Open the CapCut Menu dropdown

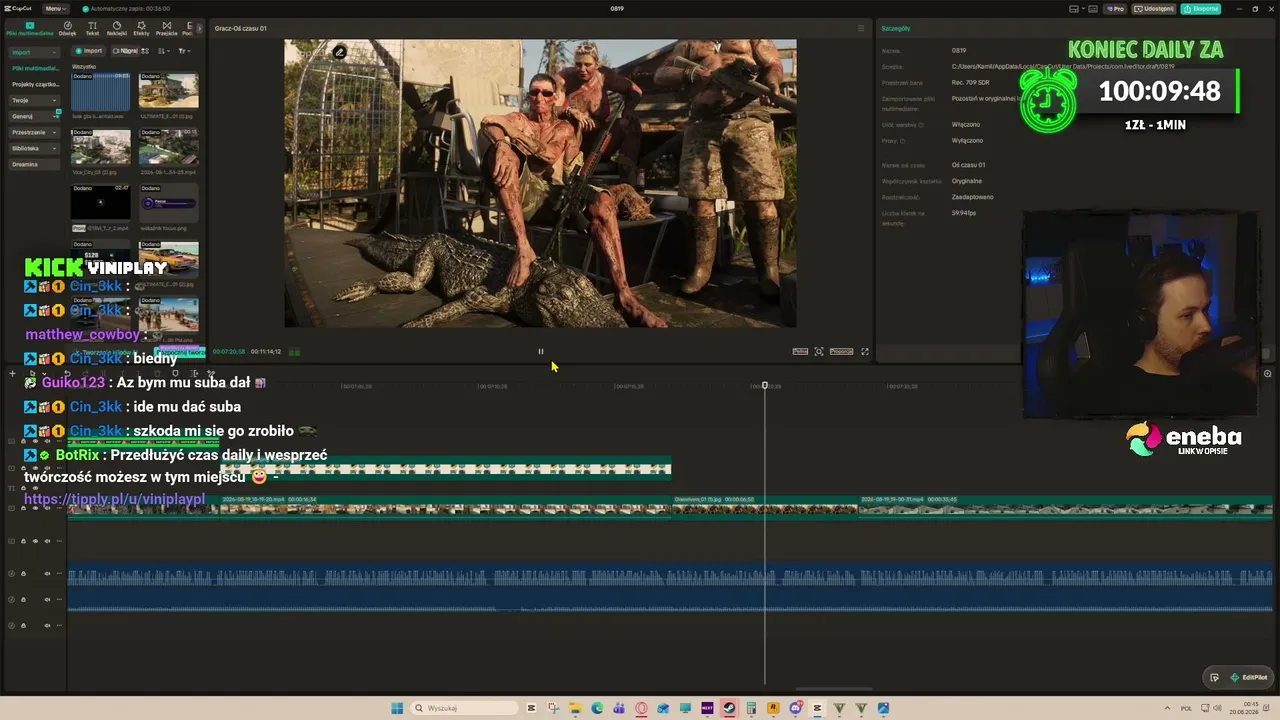pos(56,8)
